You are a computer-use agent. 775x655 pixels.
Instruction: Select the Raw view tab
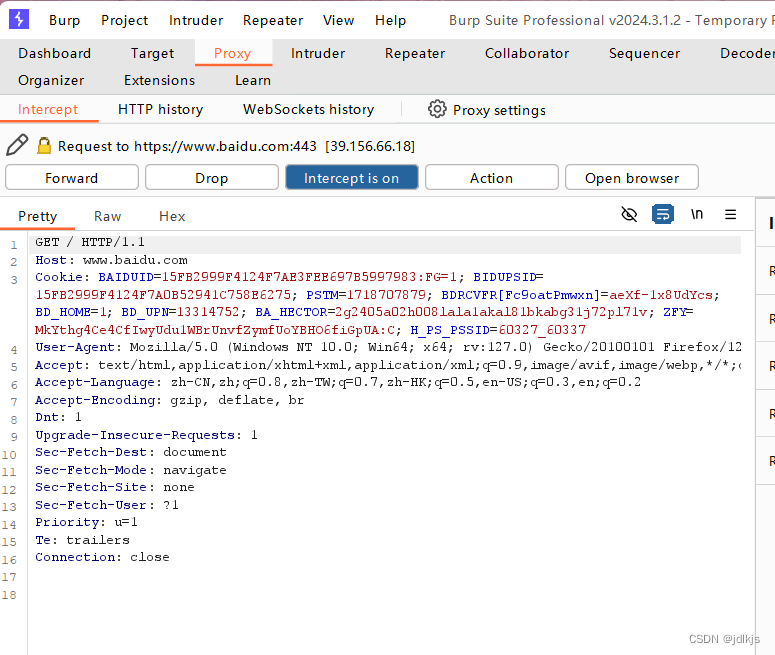coord(107,216)
